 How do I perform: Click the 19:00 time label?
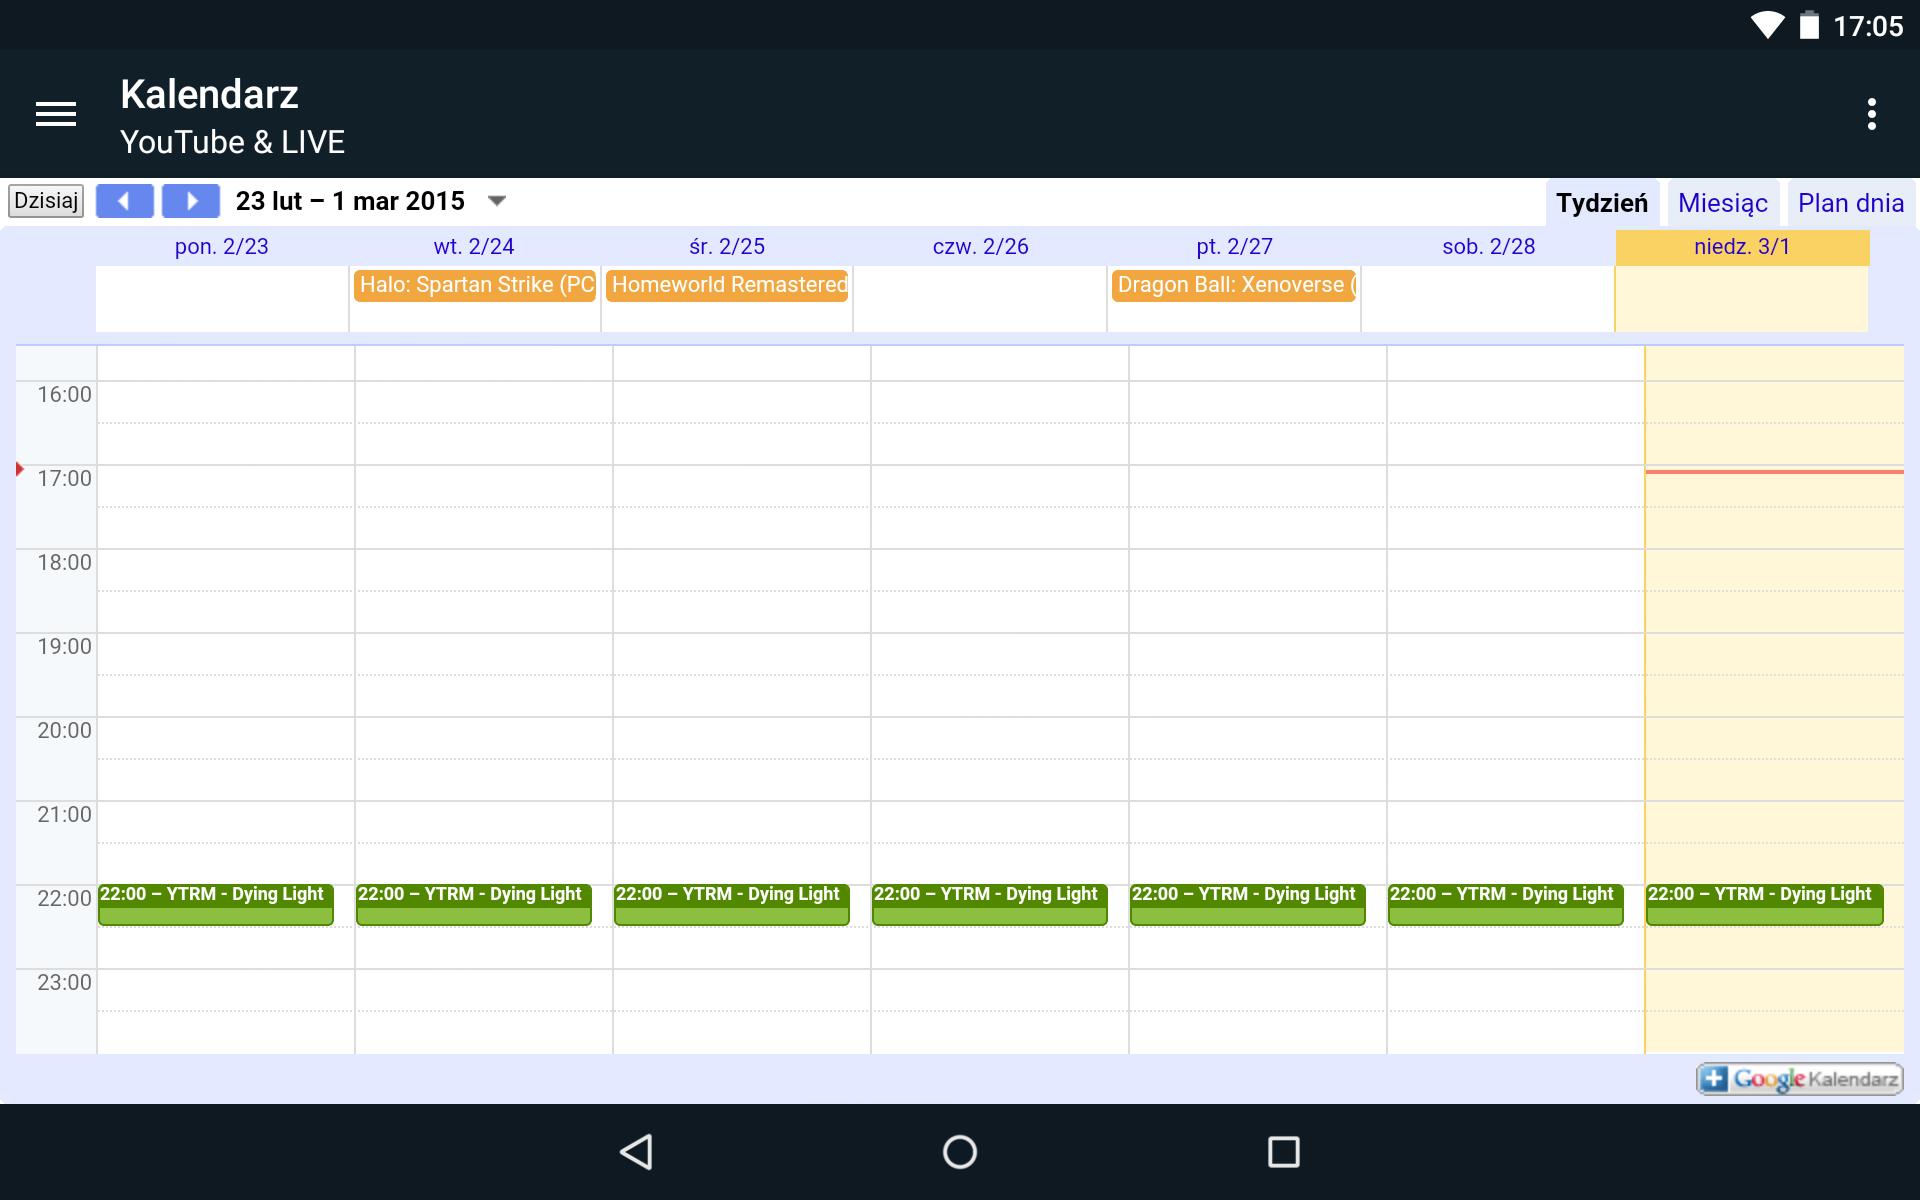pos(64,647)
